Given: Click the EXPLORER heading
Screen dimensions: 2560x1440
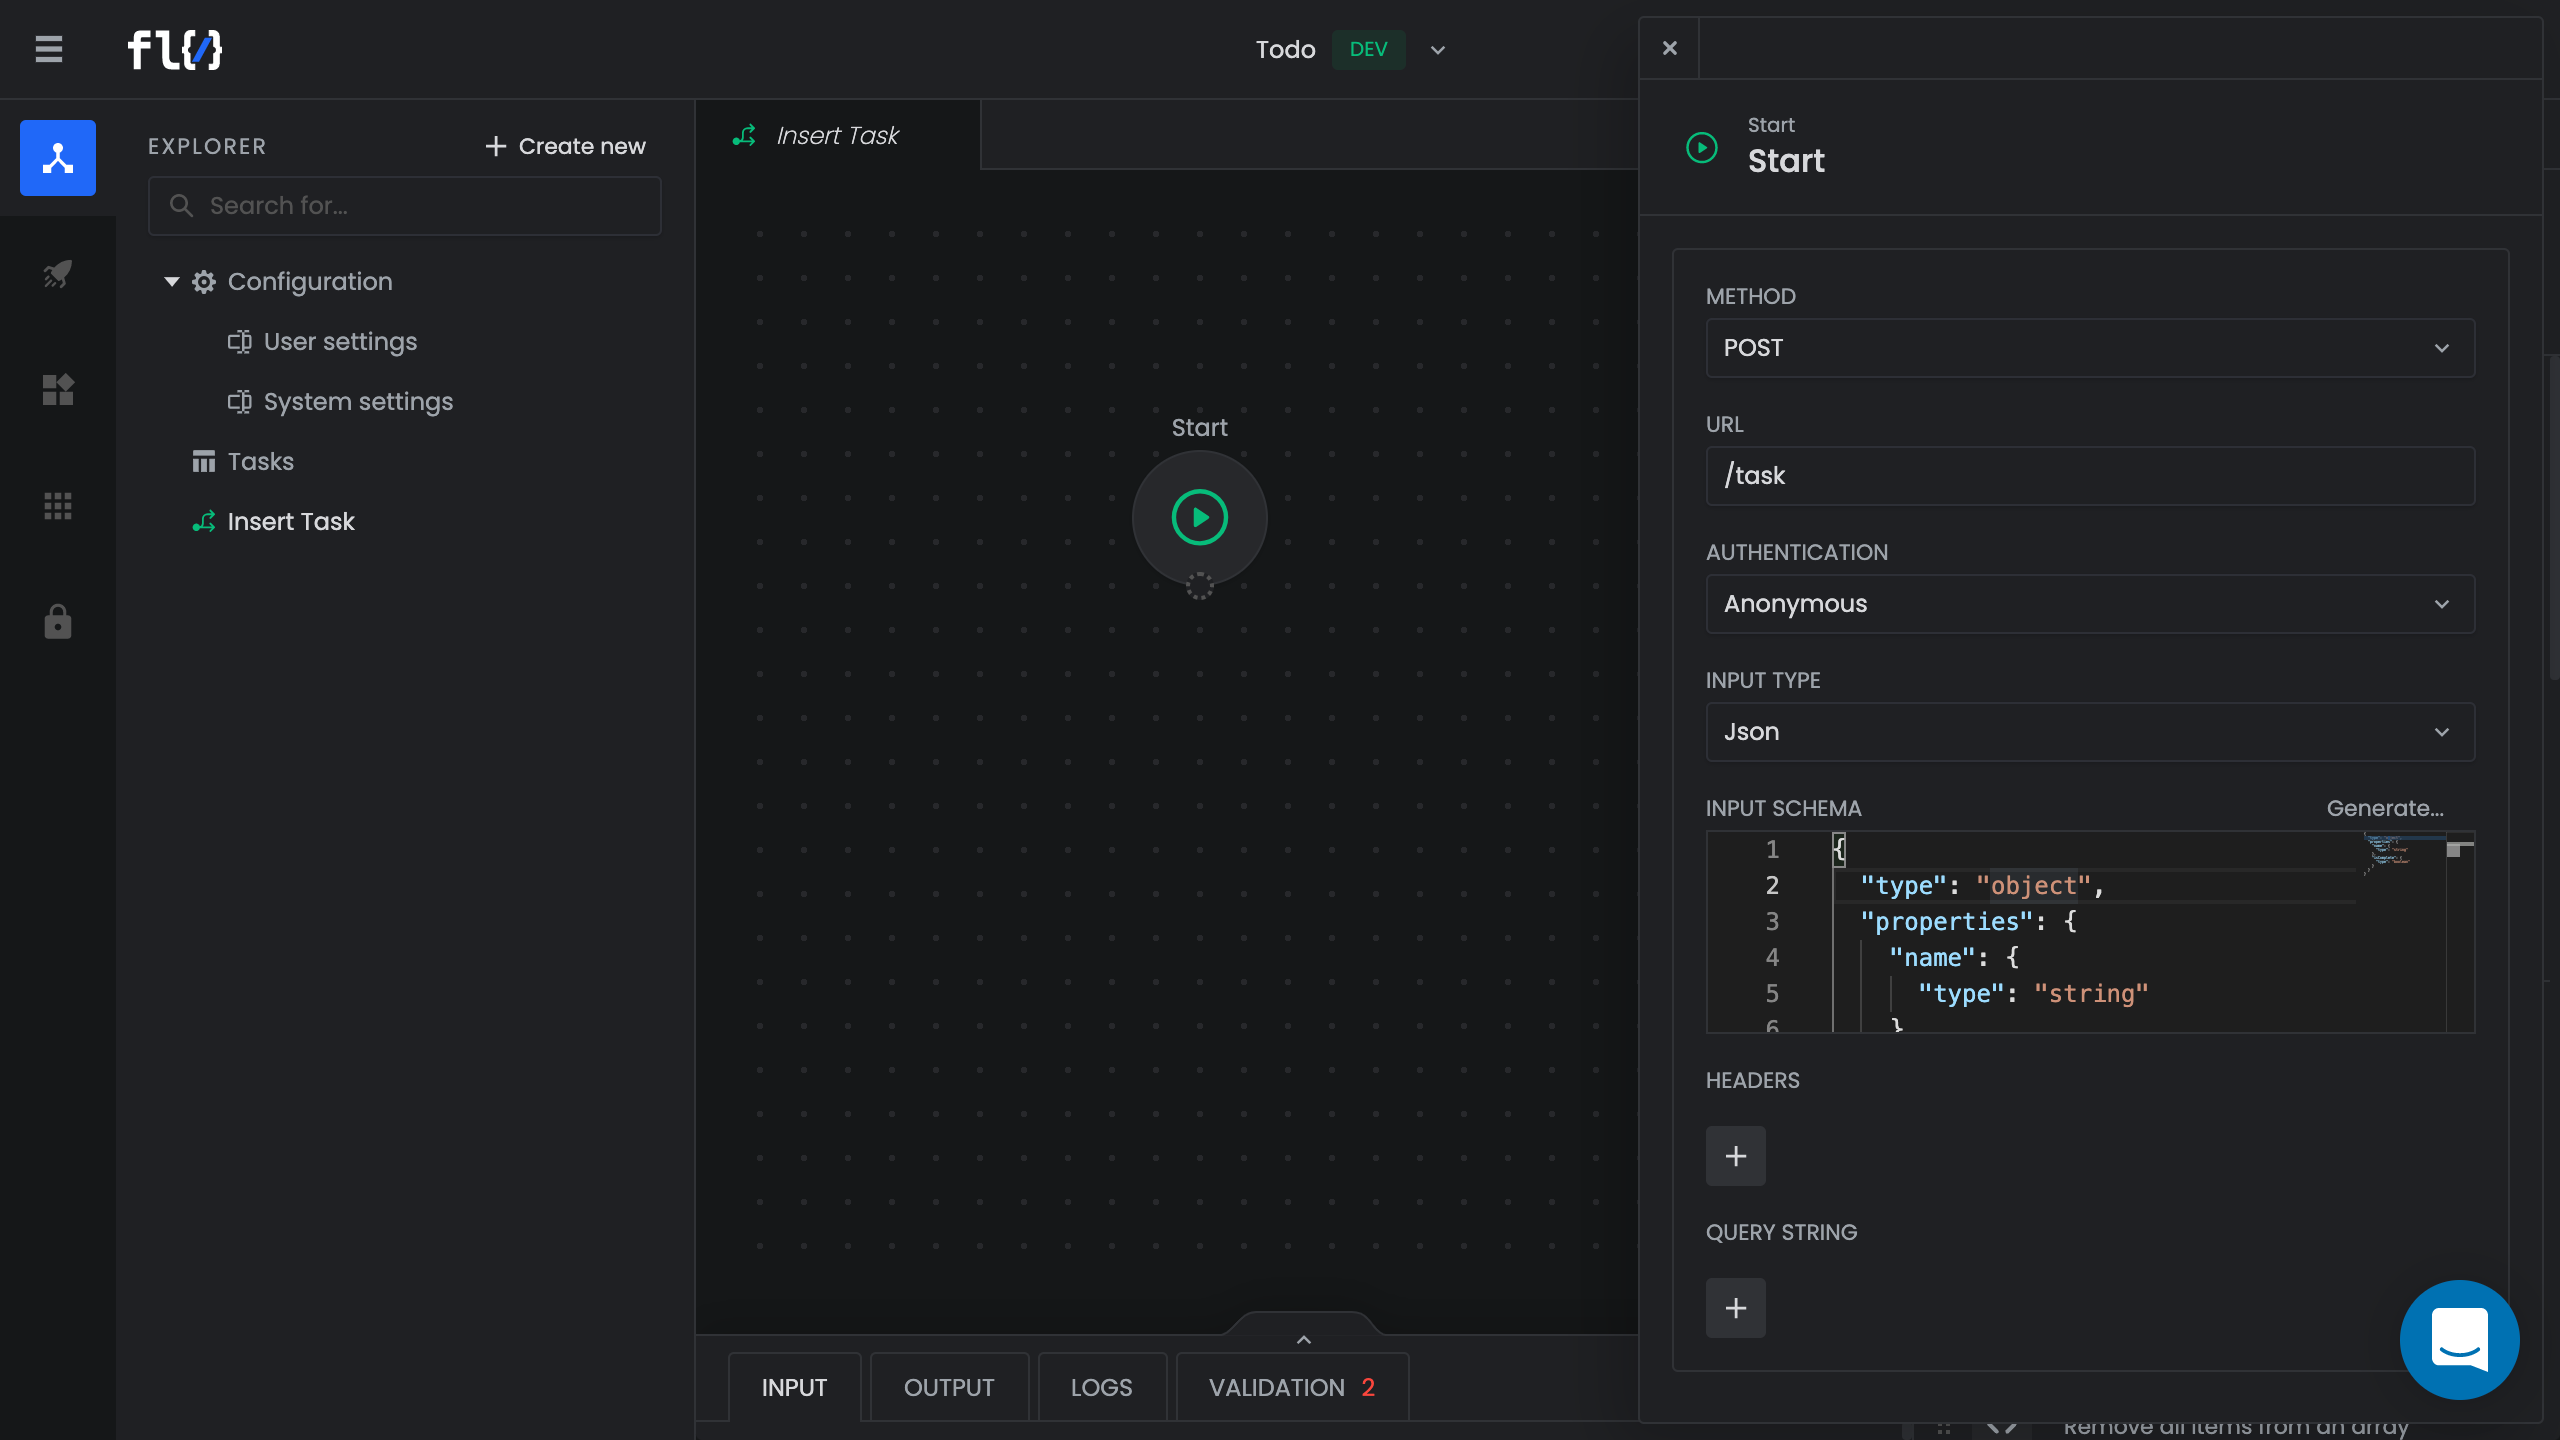Looking at the screenshot, I should [207, 146].
